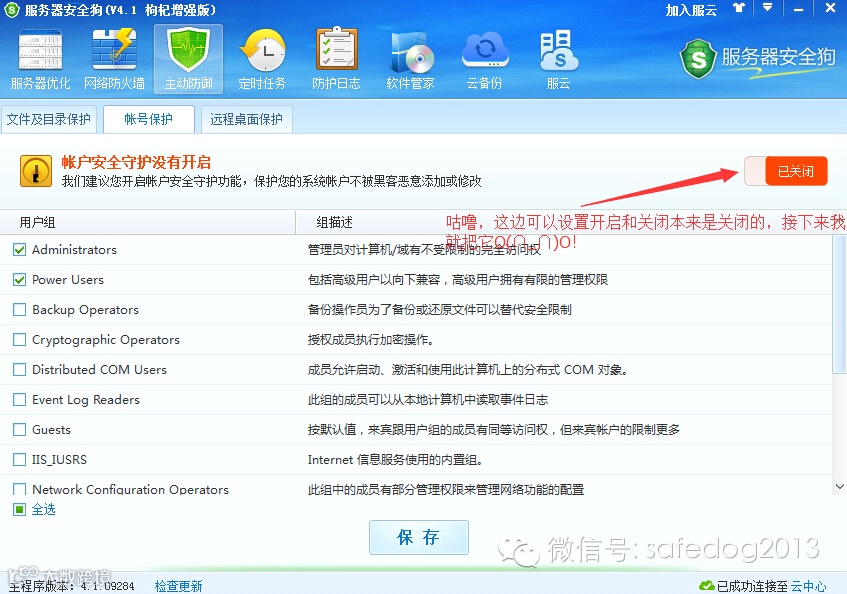The height and width of the screenshot is (594, 847).
Task: Minimize the 服务器安全狗 window
Action: click(798, 9)
